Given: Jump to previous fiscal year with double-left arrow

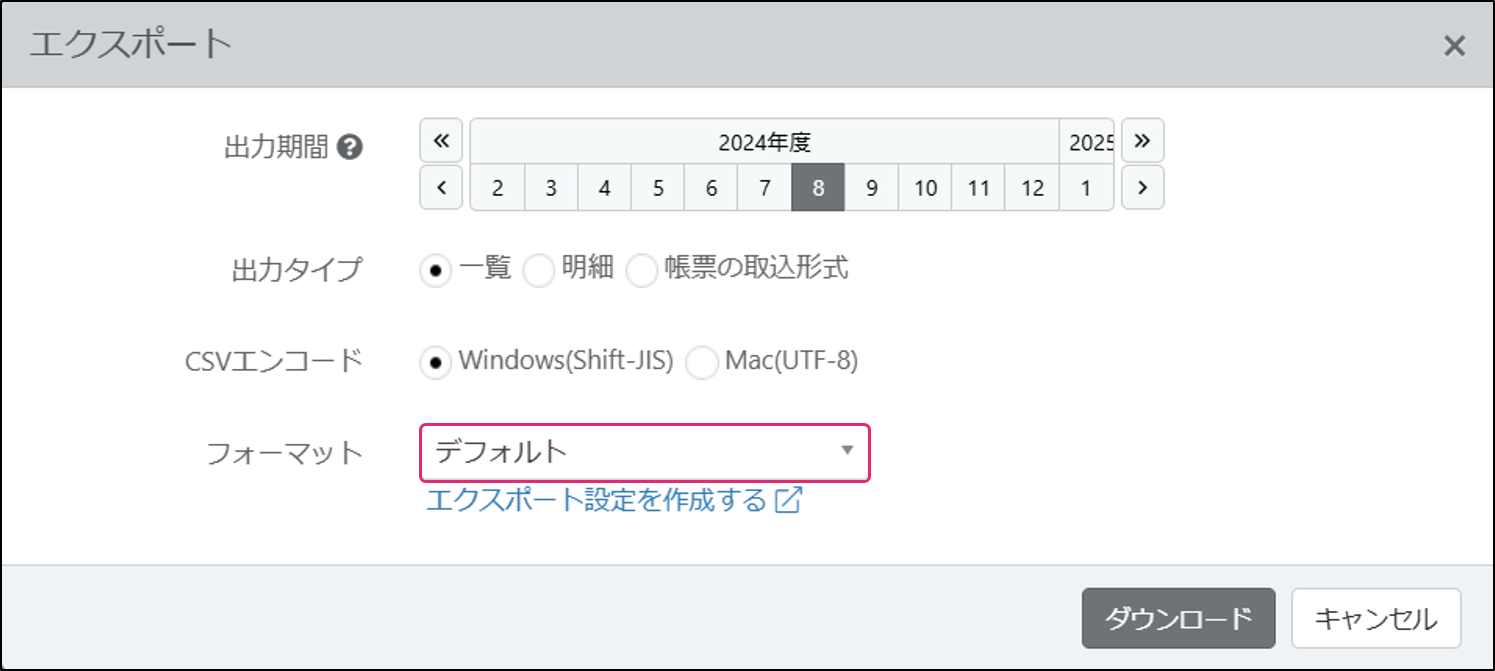Looking at the screenshot, I should click(441, 140).
